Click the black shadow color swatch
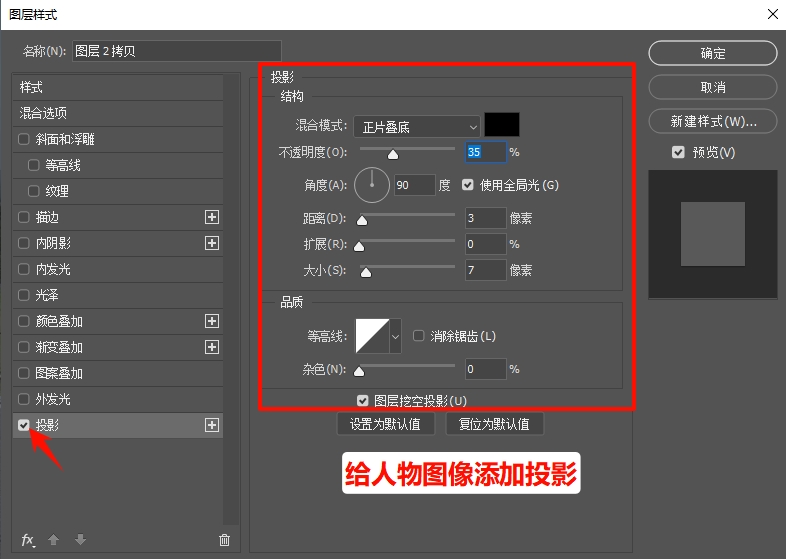 (502, 125)
